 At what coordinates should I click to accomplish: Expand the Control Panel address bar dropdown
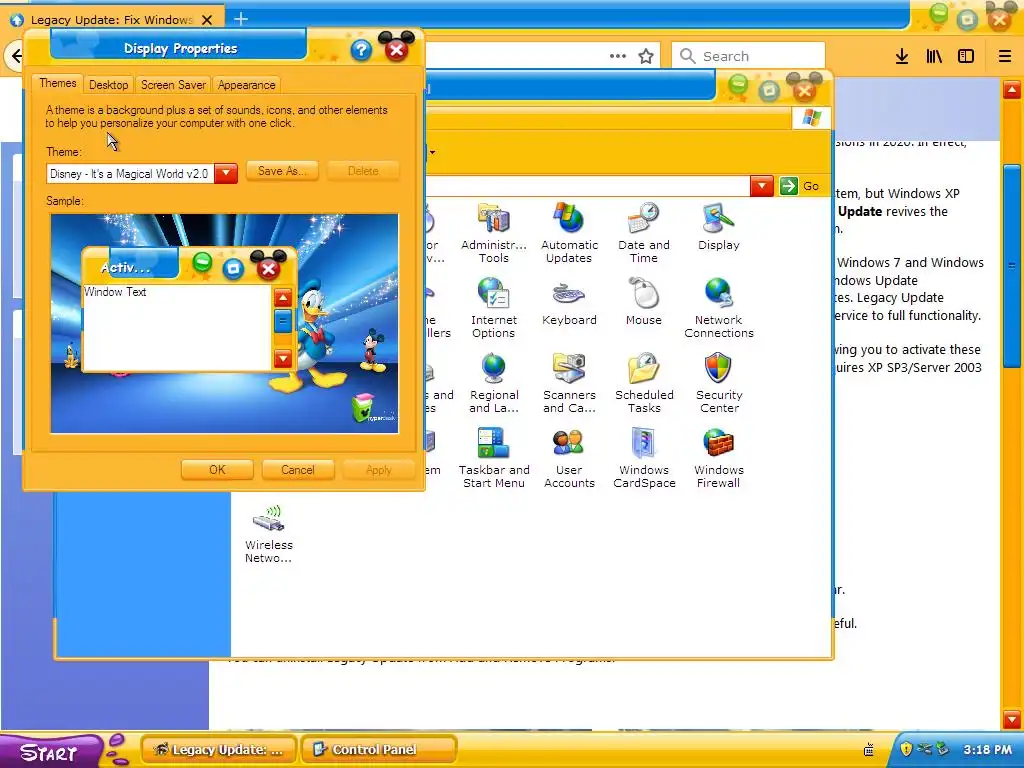(761, 186)
